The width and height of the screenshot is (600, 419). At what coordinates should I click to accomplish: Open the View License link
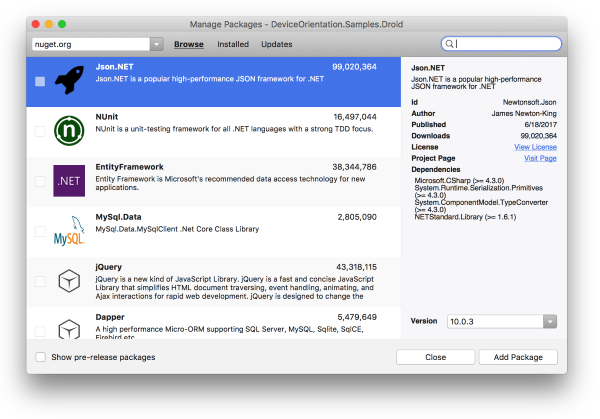pyautogui.click(x=535, y=147)
